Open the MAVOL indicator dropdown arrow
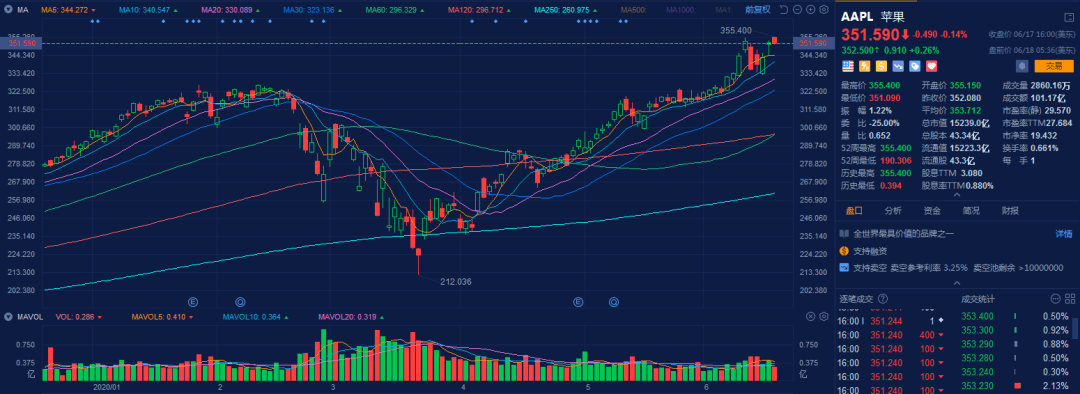Viewport: 1080px width, 394px height. point(8,317)
